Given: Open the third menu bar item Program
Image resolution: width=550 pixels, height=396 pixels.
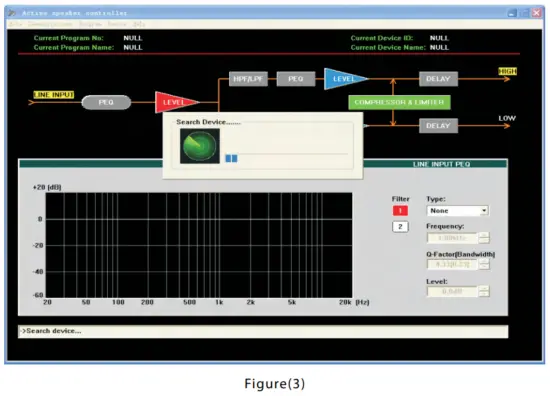Looking at the screenshot, I should (x=90, y=24).
